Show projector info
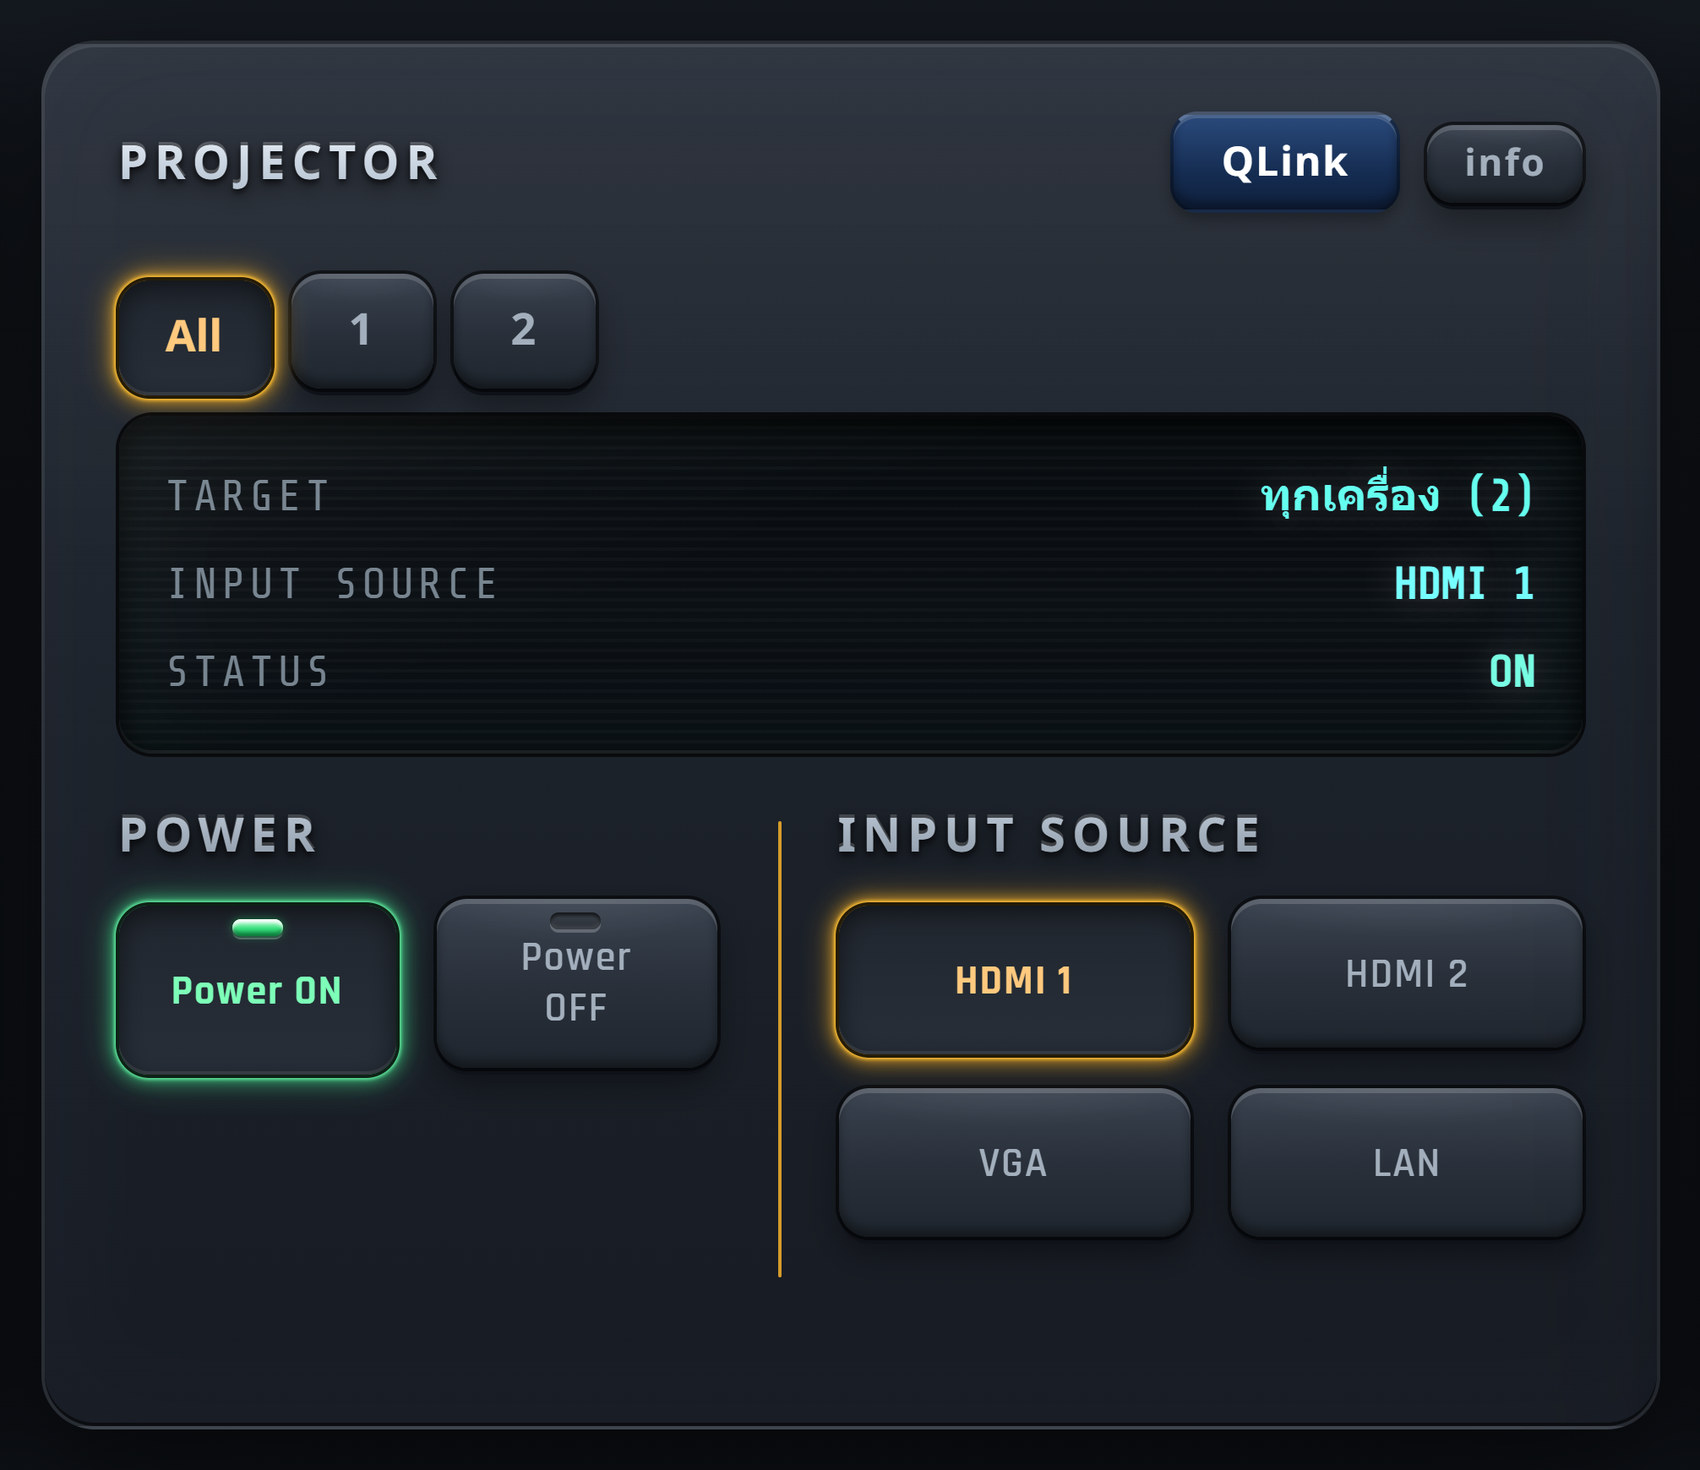The image size is (1700, 1470). [1504, 163]
